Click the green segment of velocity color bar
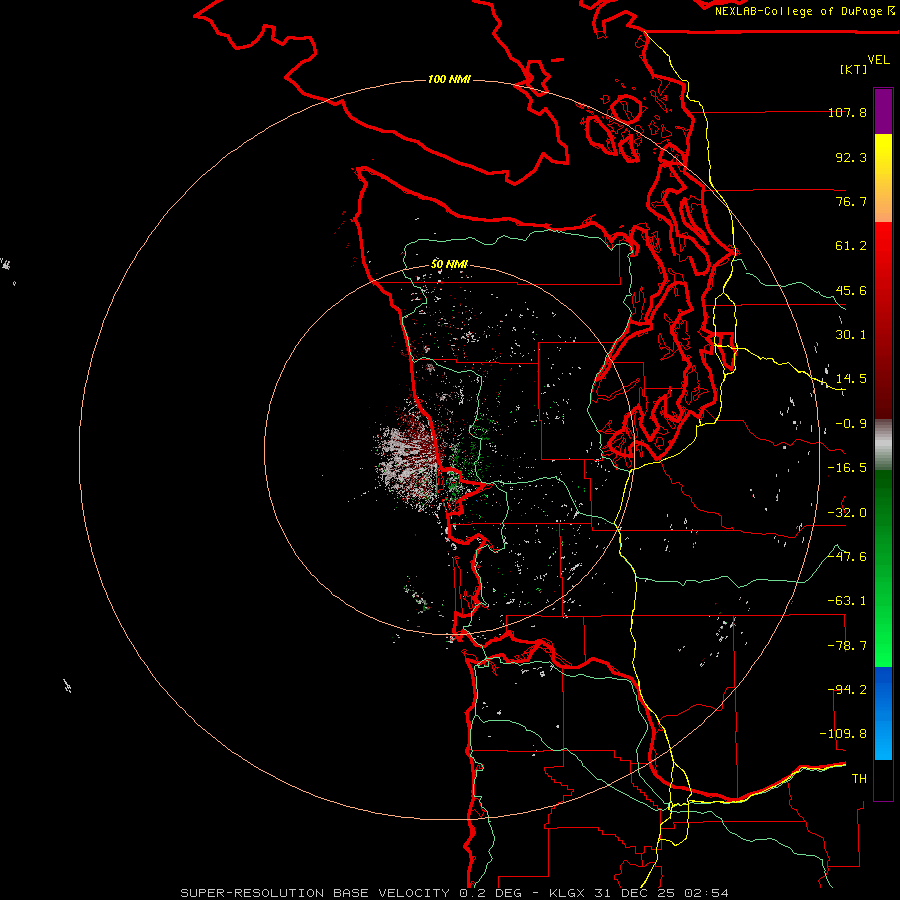 [883, 568]
